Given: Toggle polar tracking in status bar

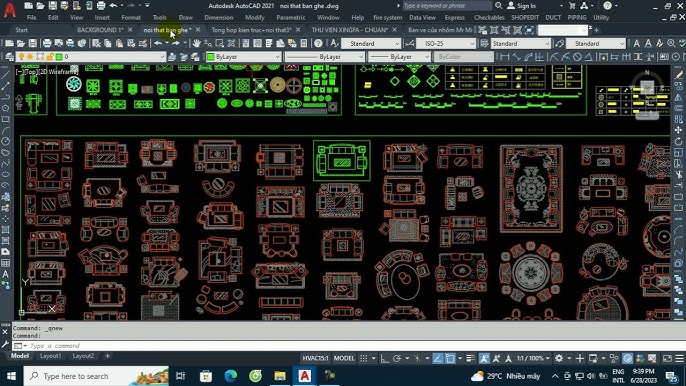Looking at the screenshot, I should click(397, 358).
